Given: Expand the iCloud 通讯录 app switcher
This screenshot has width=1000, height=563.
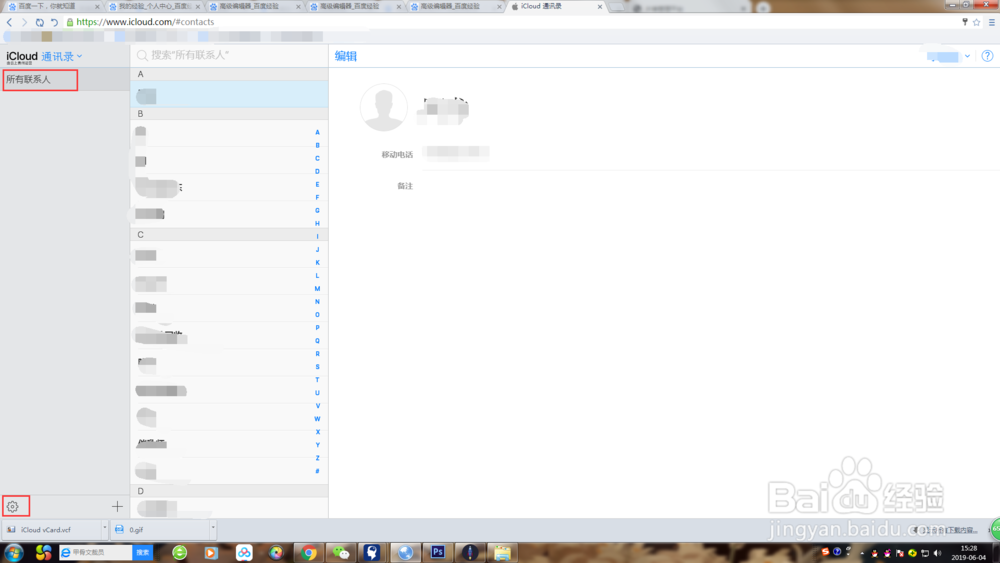Looking at the screenshot, I should pyautogui.click(x=62, y=56).
